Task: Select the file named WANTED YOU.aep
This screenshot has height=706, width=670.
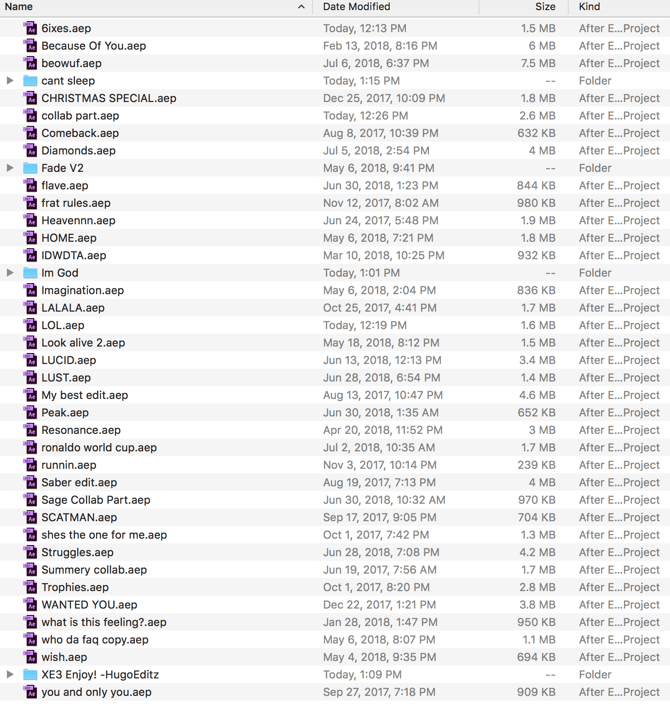Action: click(89, 605)
